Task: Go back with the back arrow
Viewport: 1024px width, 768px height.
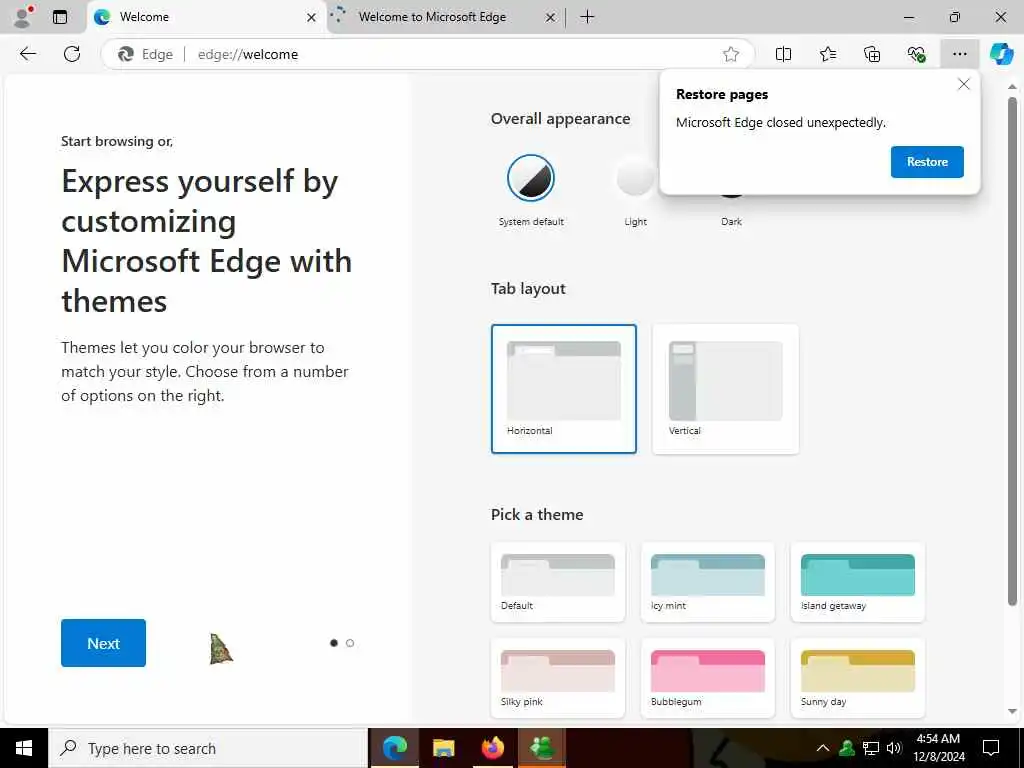Action: click(x=27, y=54)
